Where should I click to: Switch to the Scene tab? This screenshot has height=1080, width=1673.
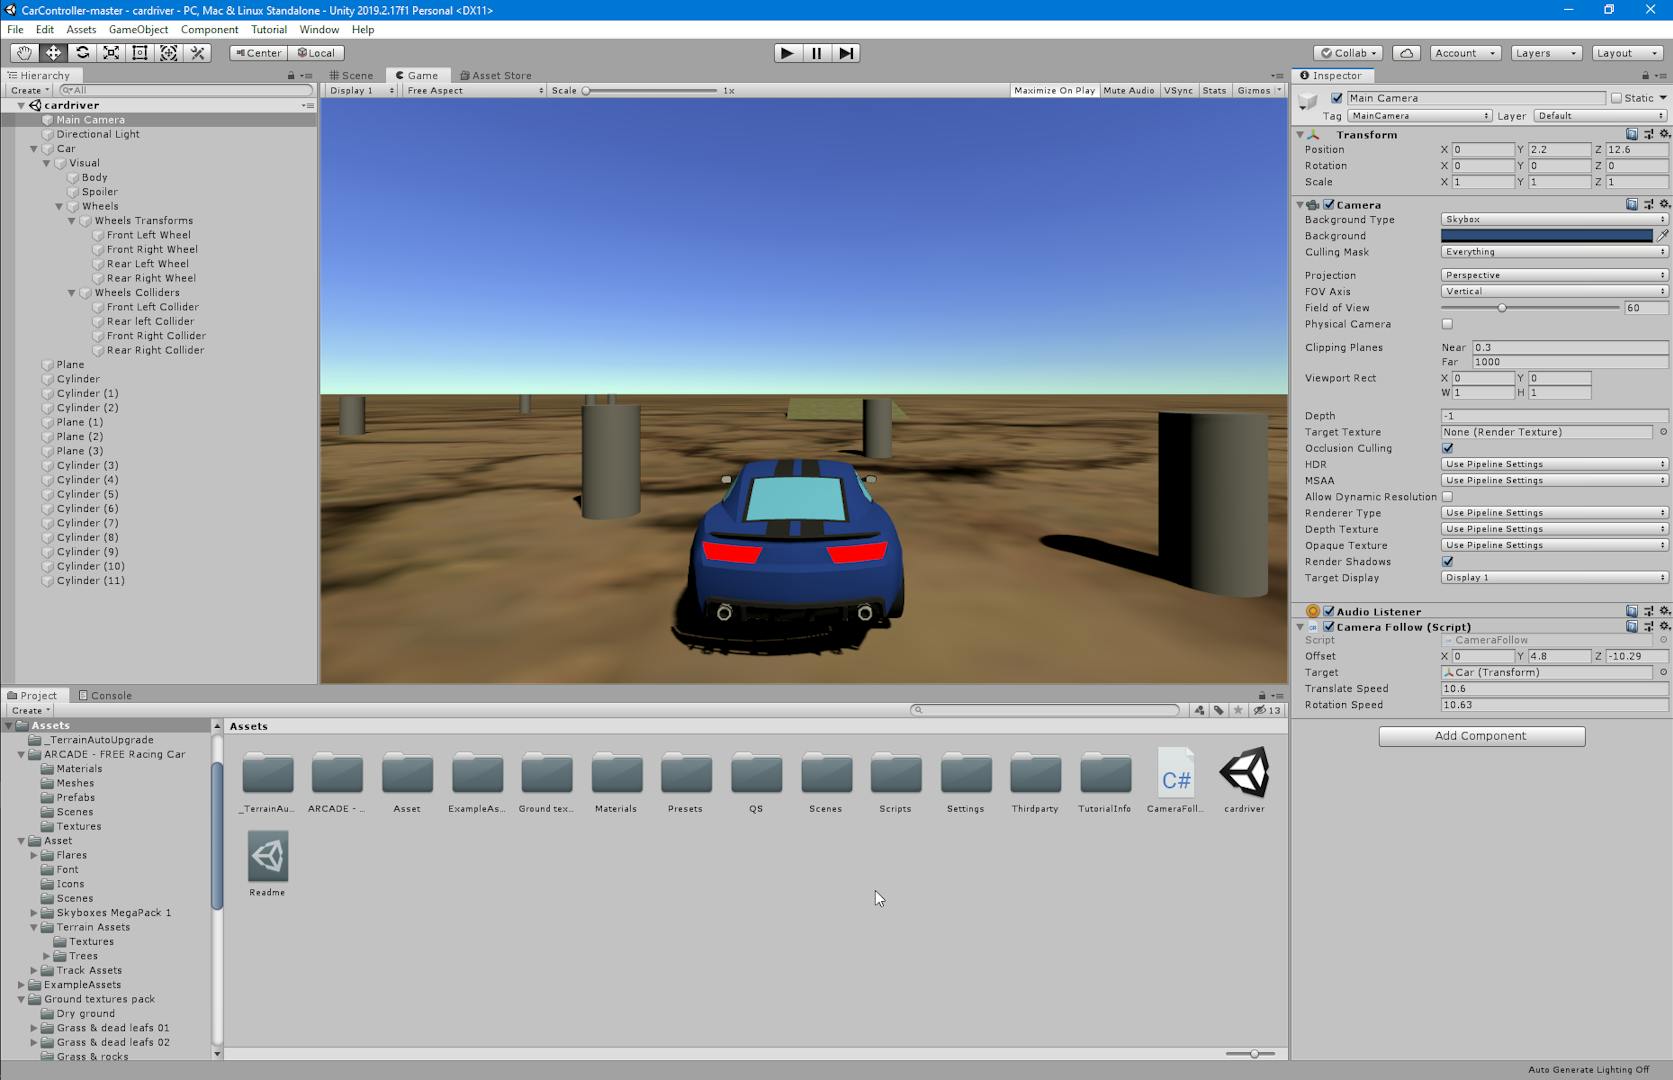(351, 75)
